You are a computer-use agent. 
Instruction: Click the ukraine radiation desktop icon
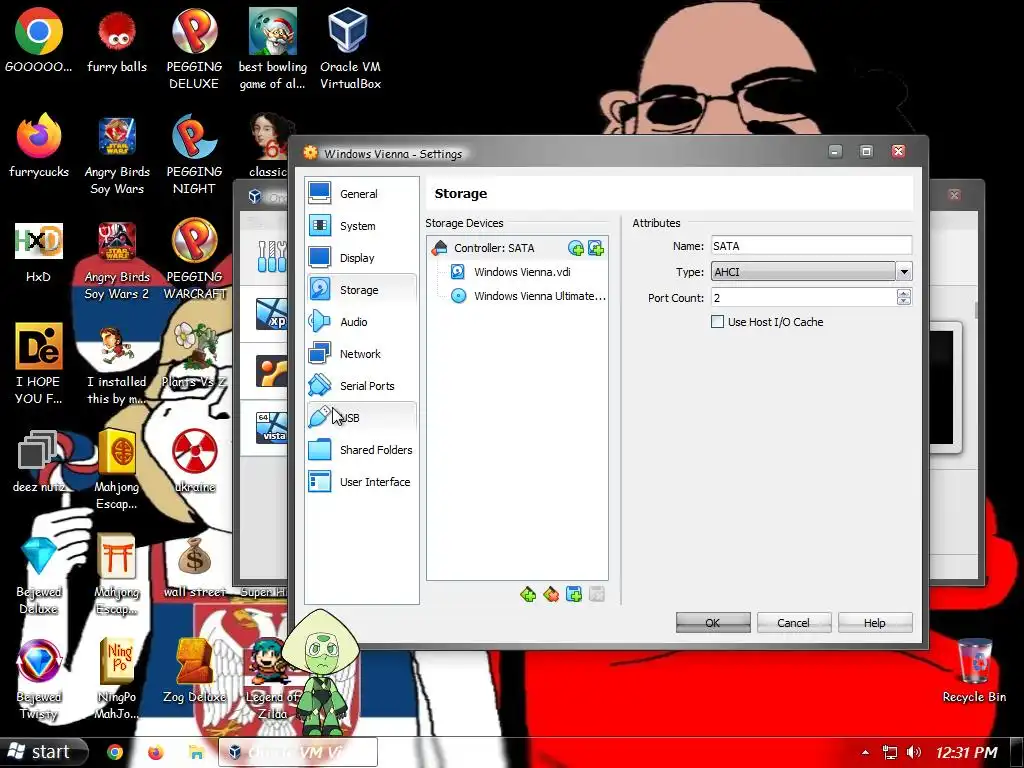195,461
